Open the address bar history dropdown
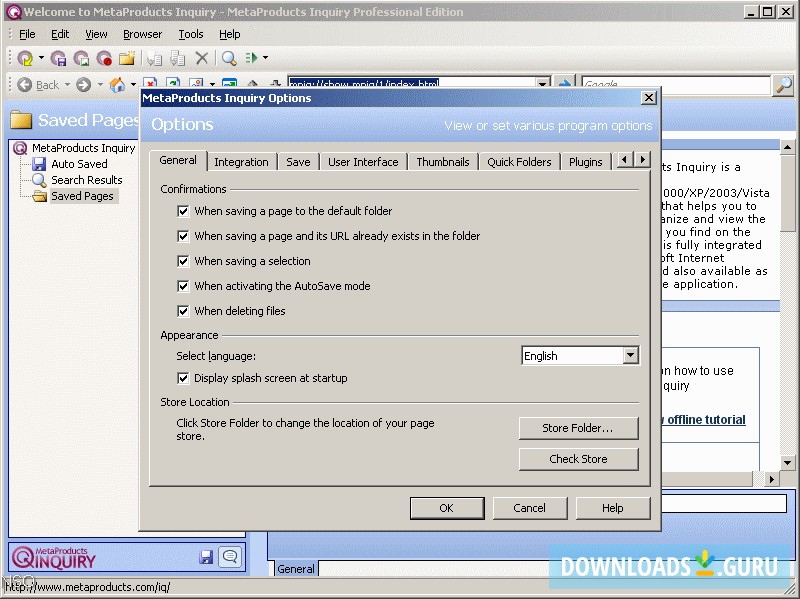Image resolution: width=800 pixels, height=599 pixels. 542,83
